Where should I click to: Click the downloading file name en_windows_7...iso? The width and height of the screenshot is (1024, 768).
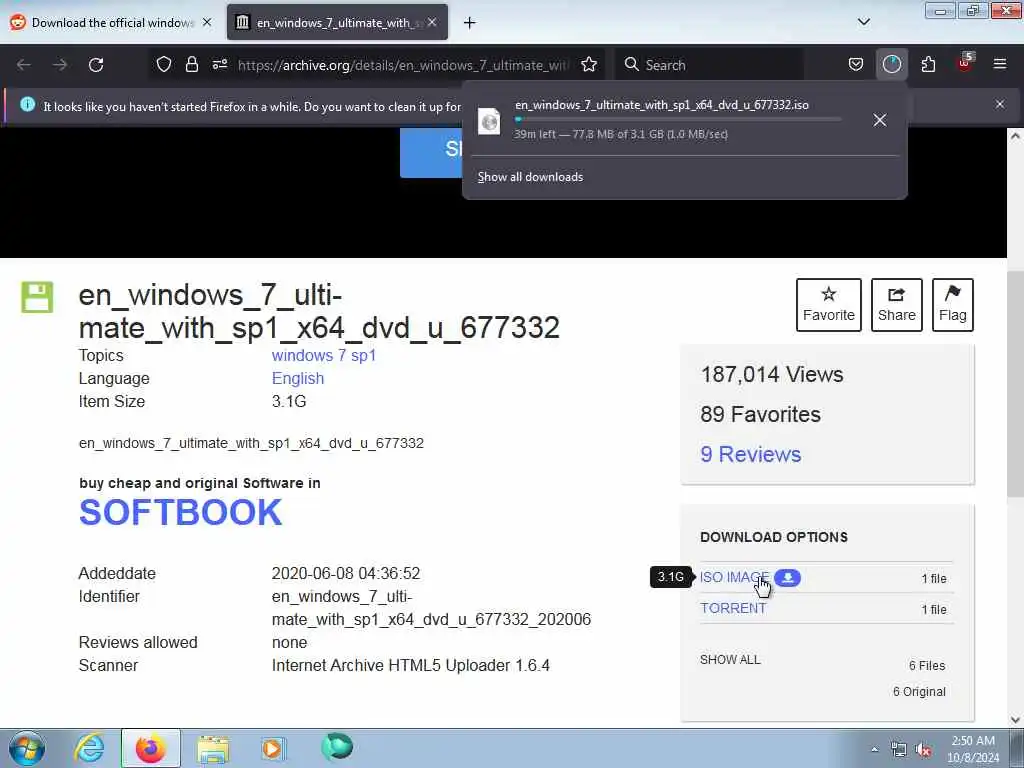pos(662,105)
